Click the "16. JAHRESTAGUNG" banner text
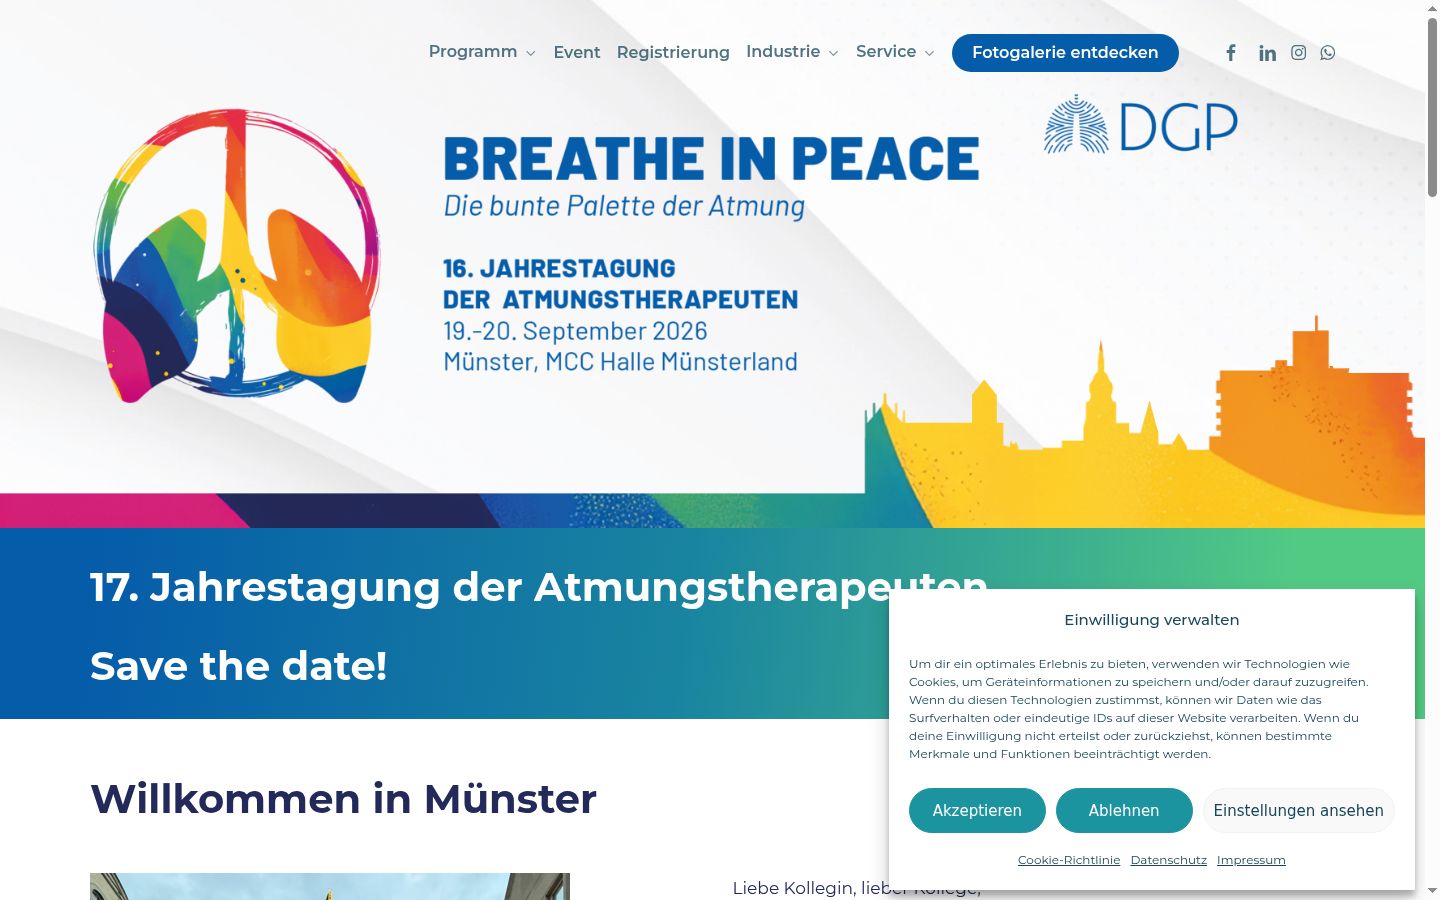 (559, 269)
